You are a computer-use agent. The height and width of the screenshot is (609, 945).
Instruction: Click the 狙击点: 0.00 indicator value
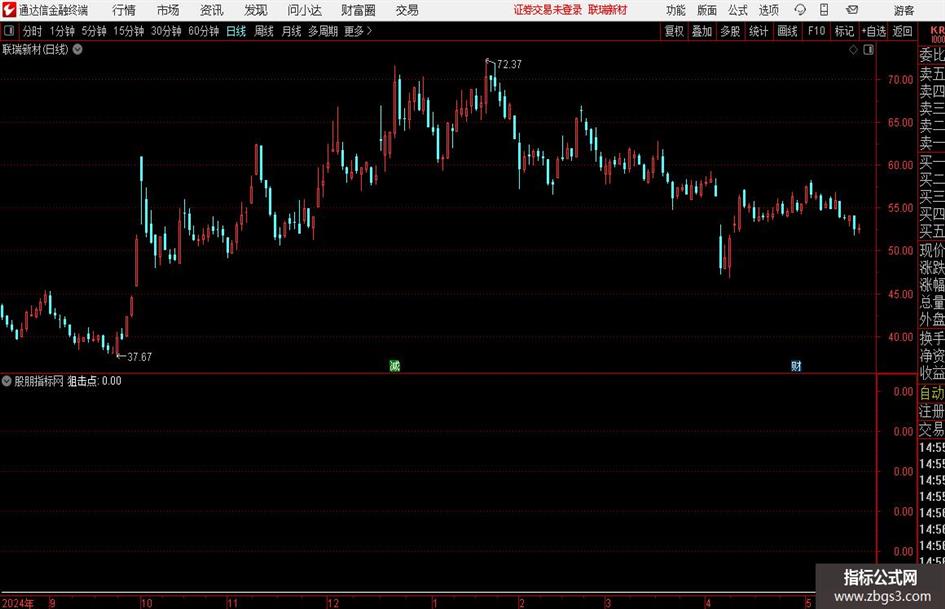click(94, 381)
